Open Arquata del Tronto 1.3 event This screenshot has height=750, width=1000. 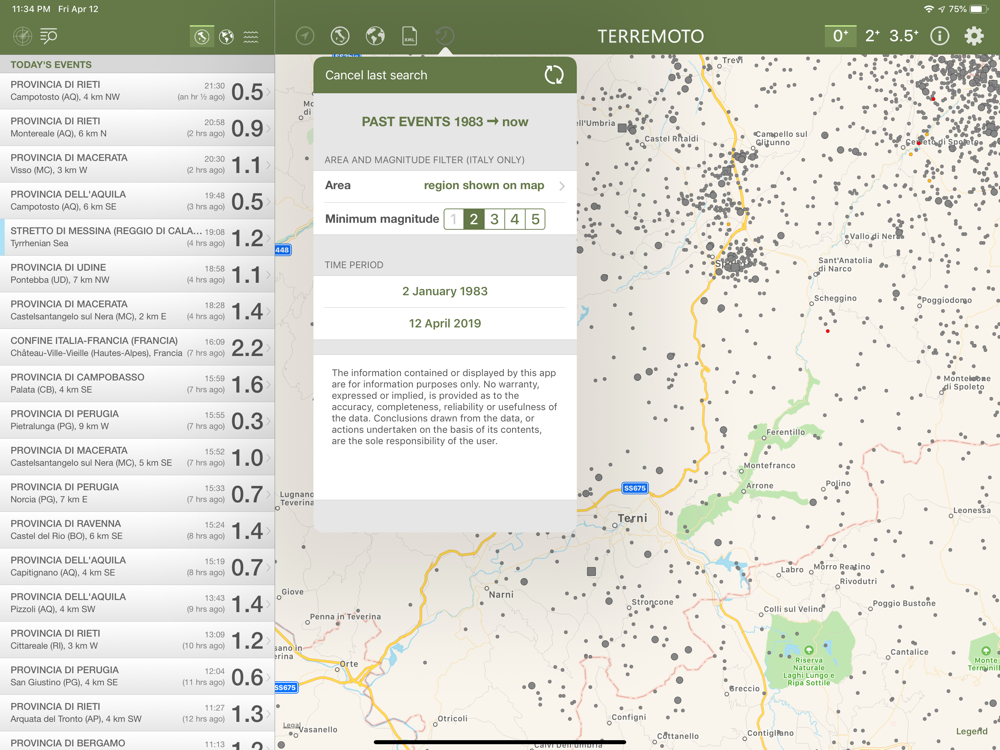tap(137, 714)
